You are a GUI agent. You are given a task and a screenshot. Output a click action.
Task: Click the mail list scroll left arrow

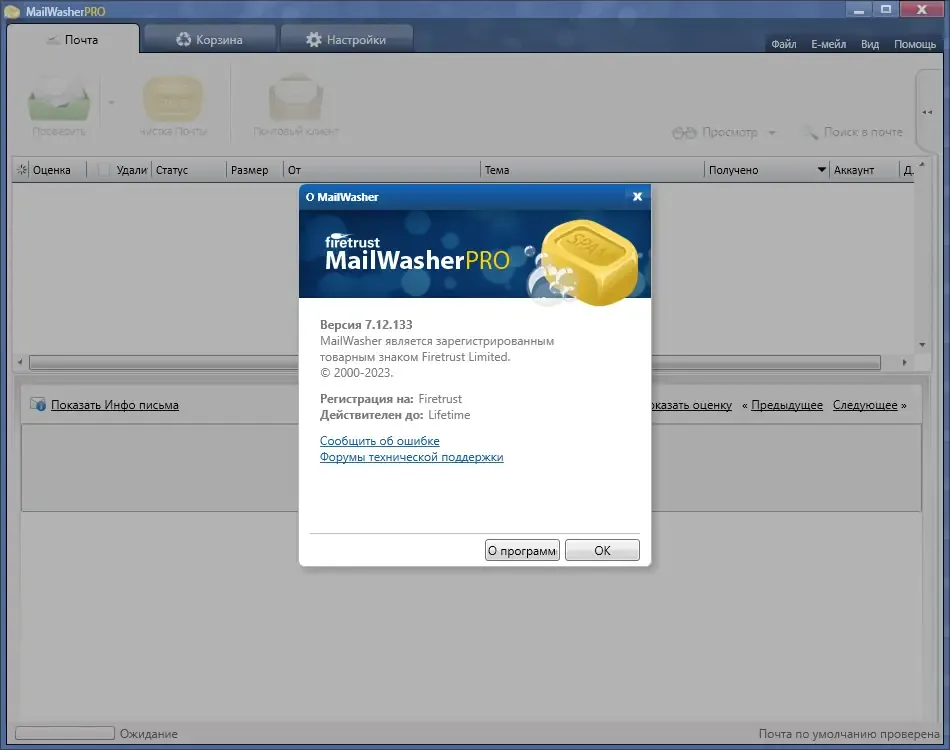pos(20,362)
